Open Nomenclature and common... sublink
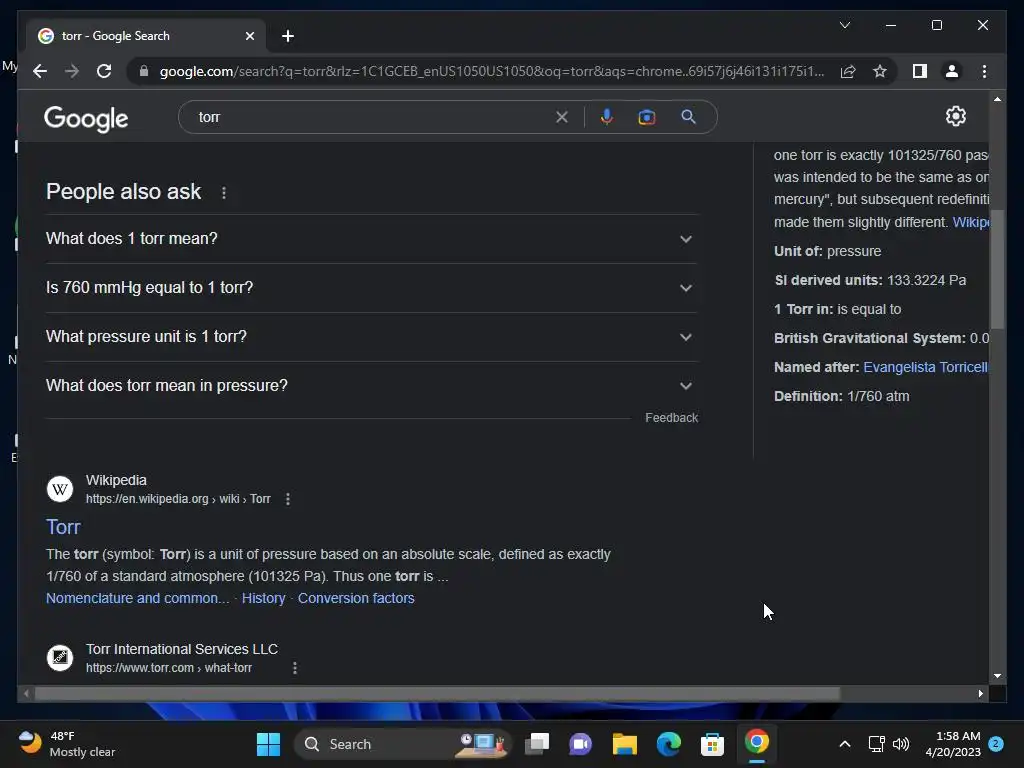The width and height of the screenshot is (1024, 768). point(138,598)
